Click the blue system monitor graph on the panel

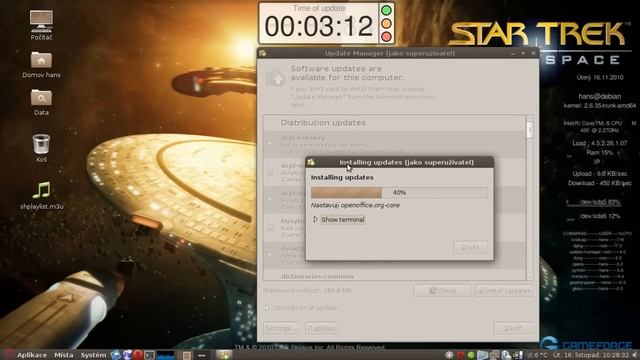click(165, 355)
